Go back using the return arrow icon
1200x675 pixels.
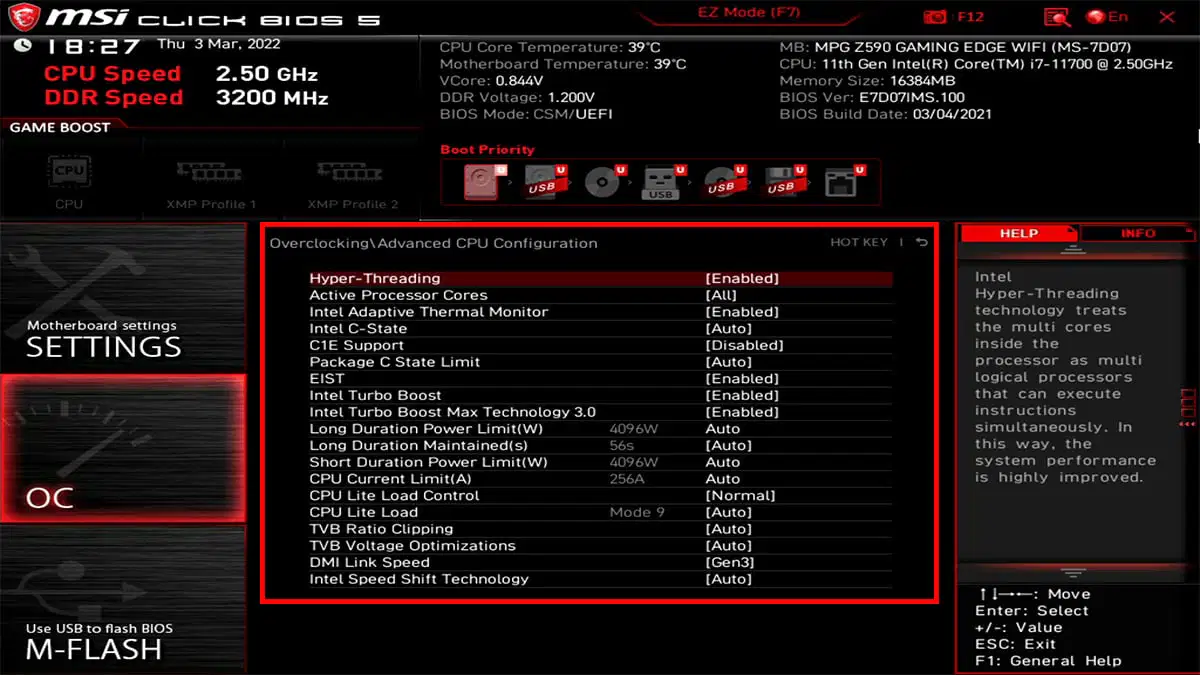tap(922, 243)
